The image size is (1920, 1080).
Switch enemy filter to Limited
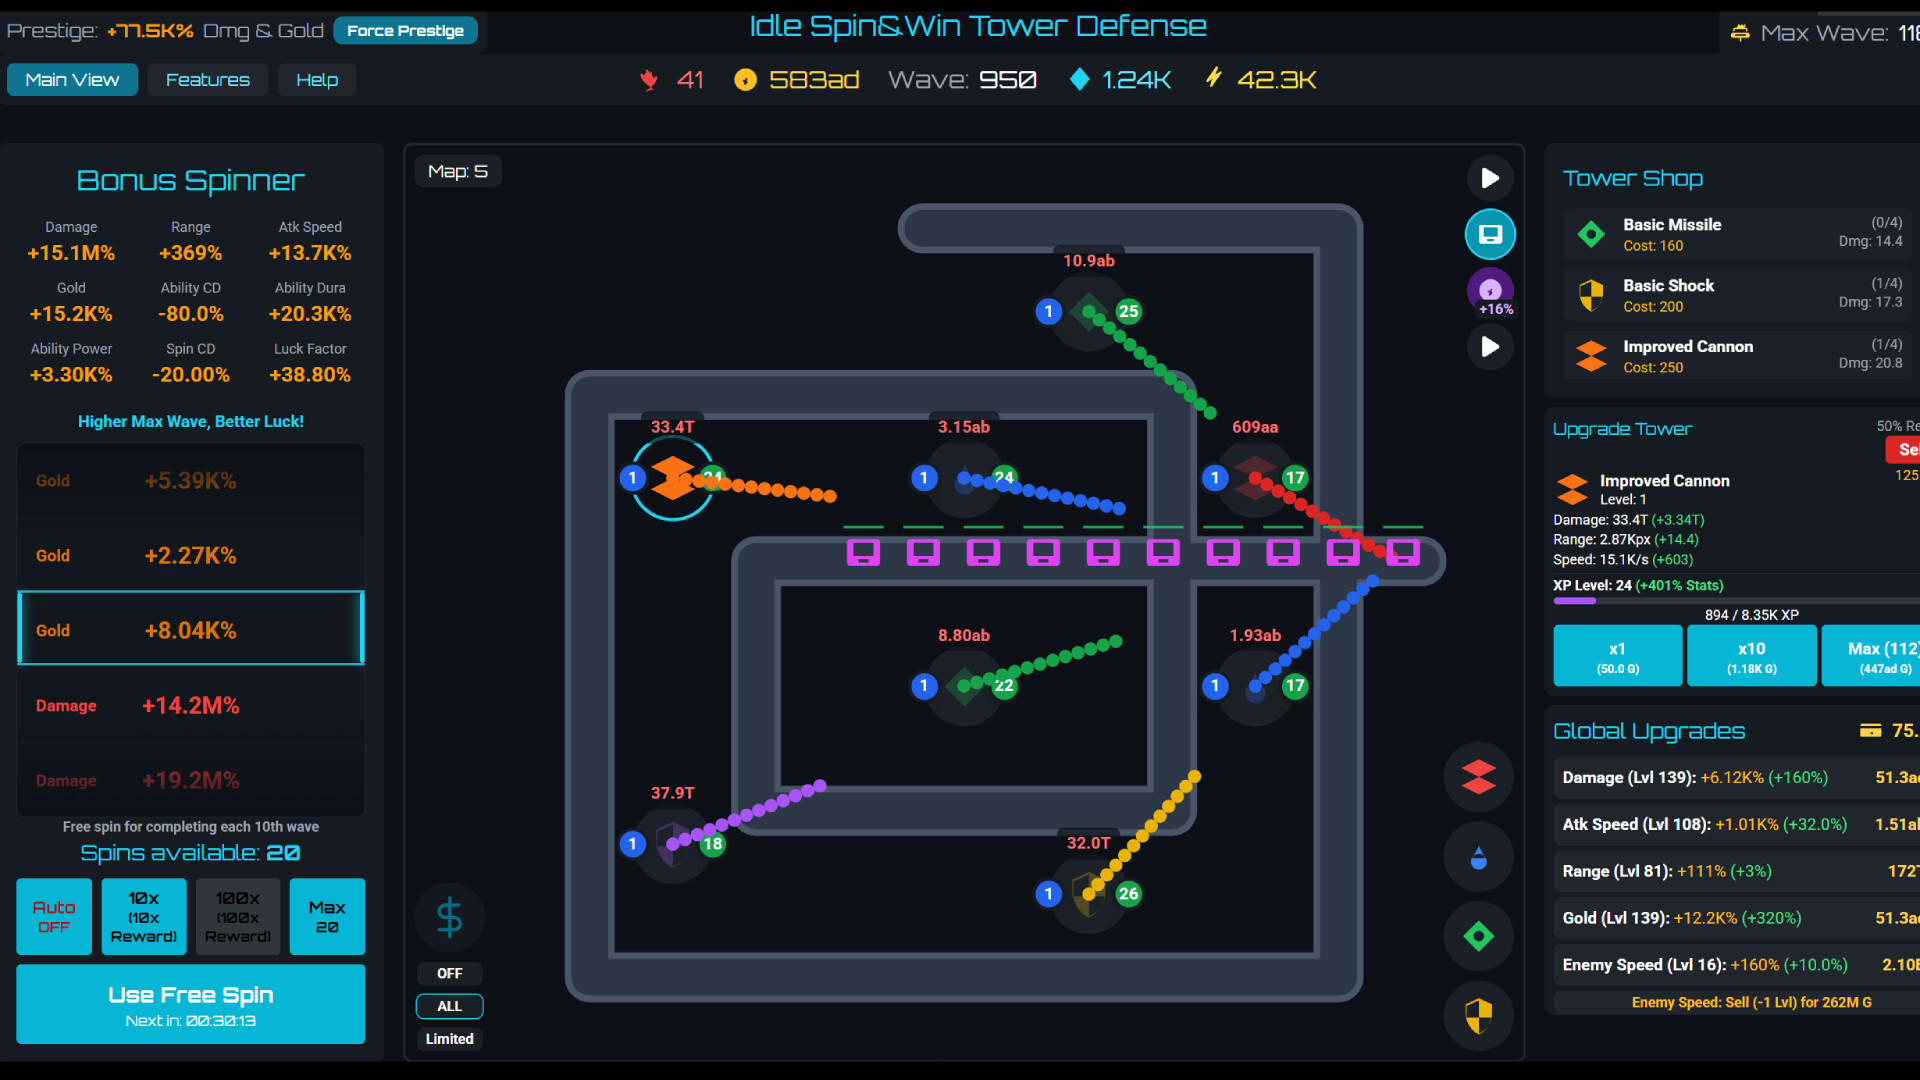pyautogui.click(x=449, y=1039)
